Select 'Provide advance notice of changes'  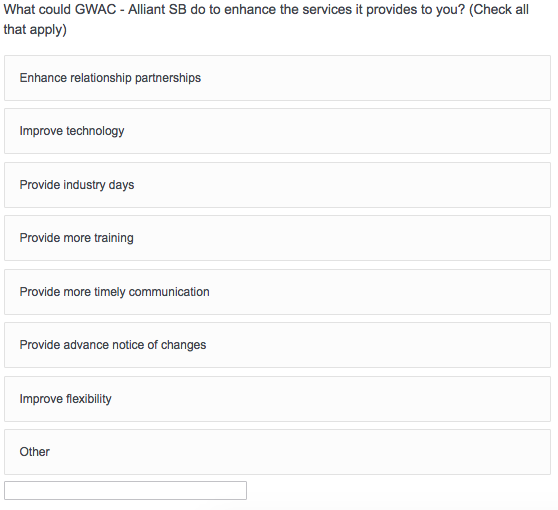pos(277,345)
